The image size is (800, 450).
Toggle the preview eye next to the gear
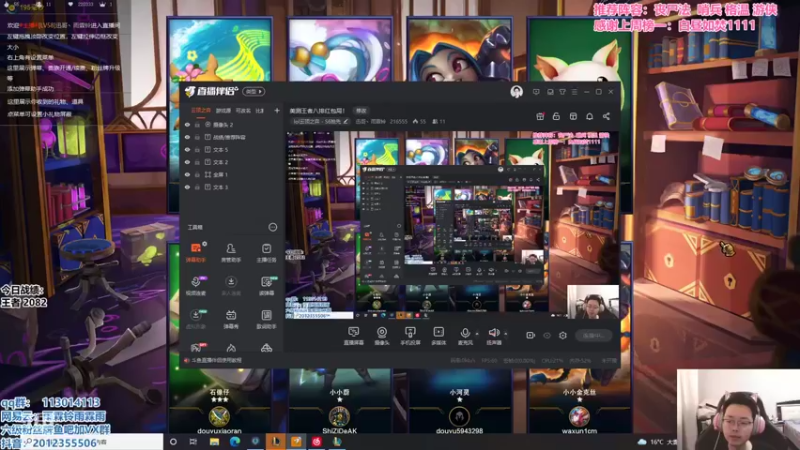547,335
